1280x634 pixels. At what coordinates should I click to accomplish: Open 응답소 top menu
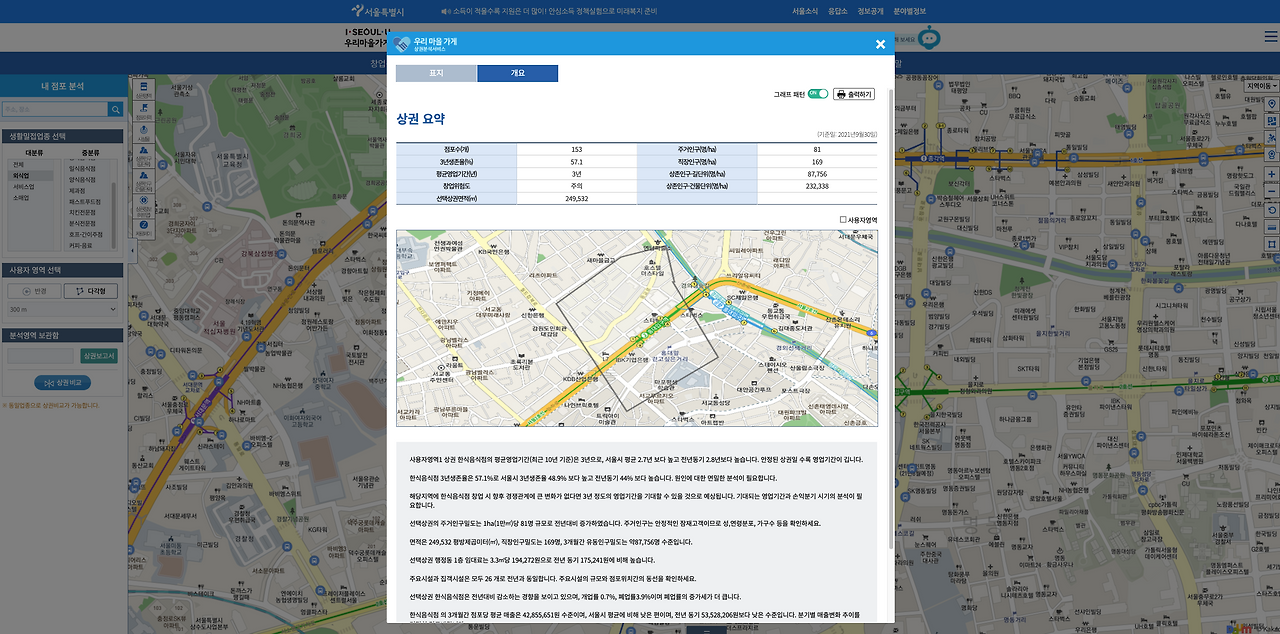[838, 11]
